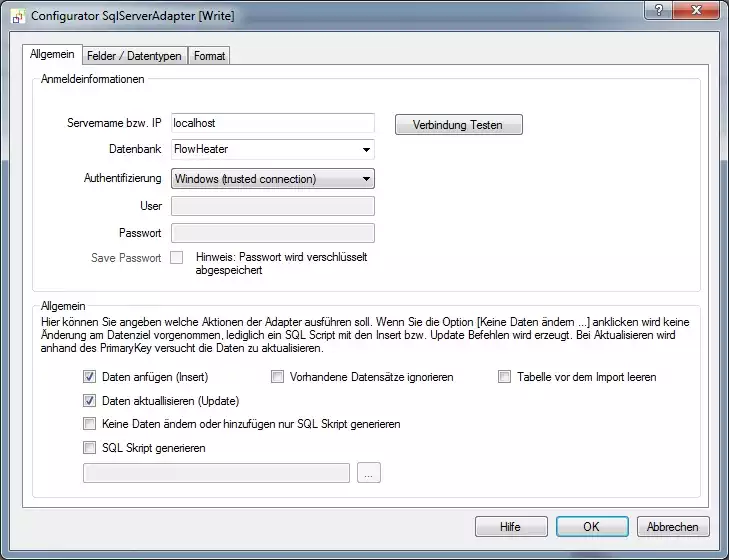Screen dimensions: 729x560
Task: Open the Format tab
Action: point(210,56)
